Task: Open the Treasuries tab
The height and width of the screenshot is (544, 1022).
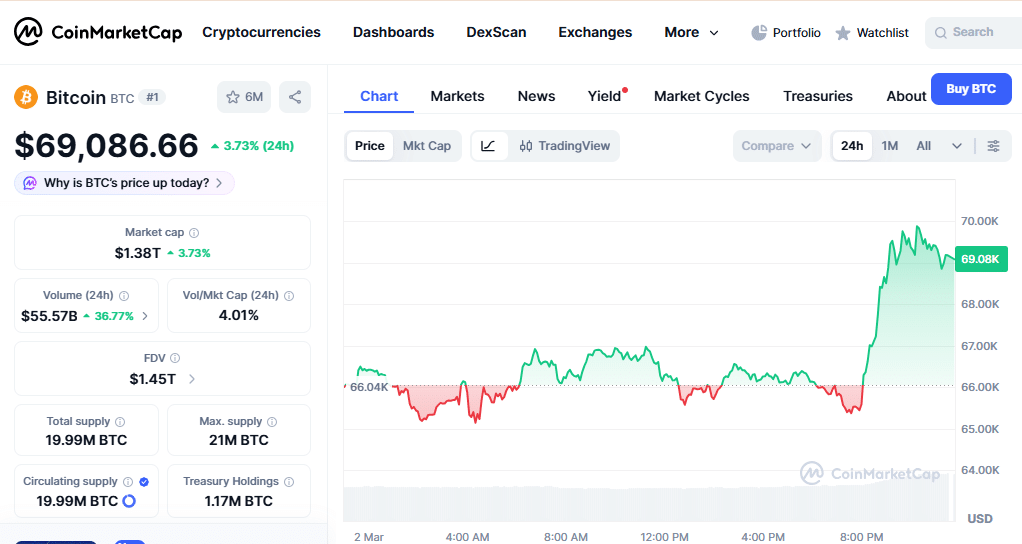Action: (x=817, y=96)
